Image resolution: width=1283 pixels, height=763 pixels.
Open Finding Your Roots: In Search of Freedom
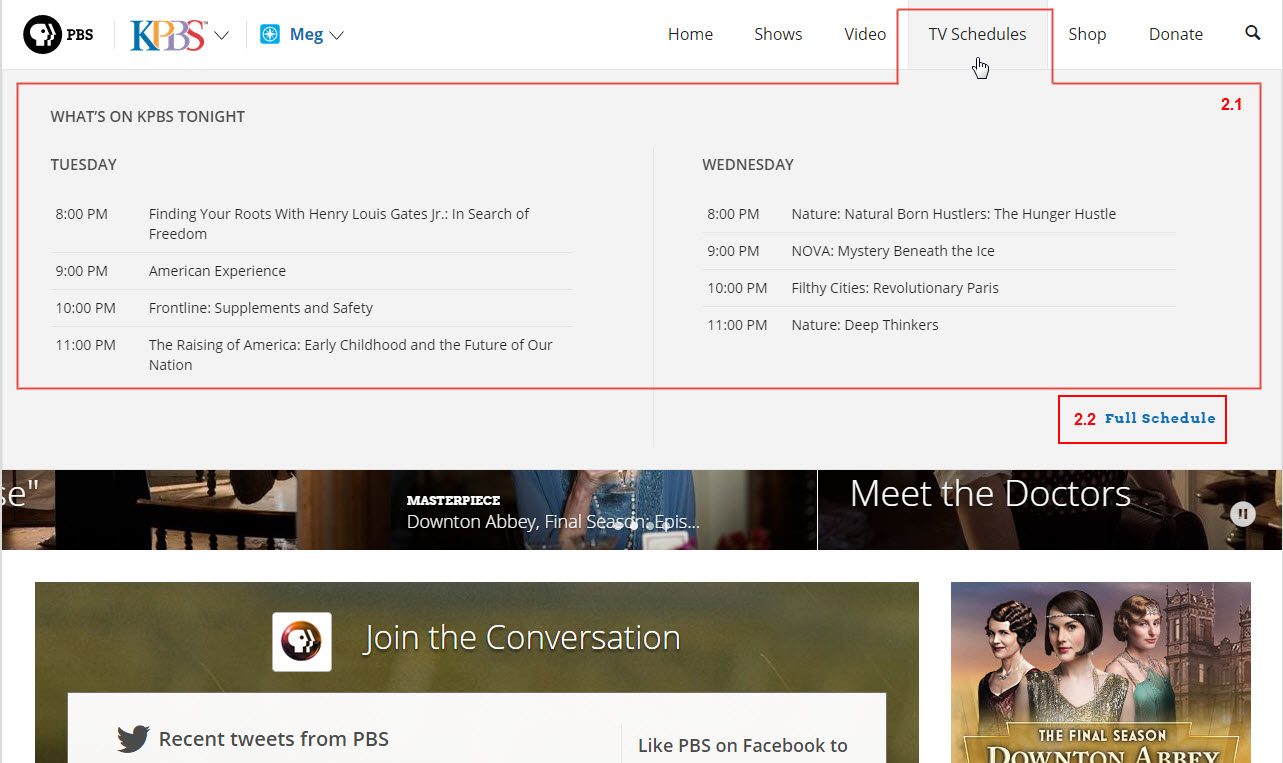(x=339, y=224)
